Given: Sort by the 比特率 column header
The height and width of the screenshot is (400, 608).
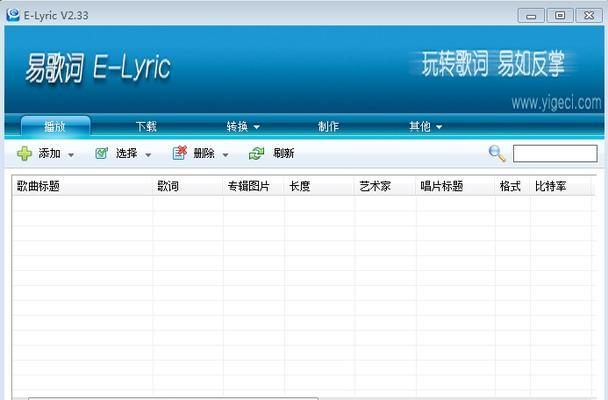Looking at the screenshot, I should coord(561,186).
